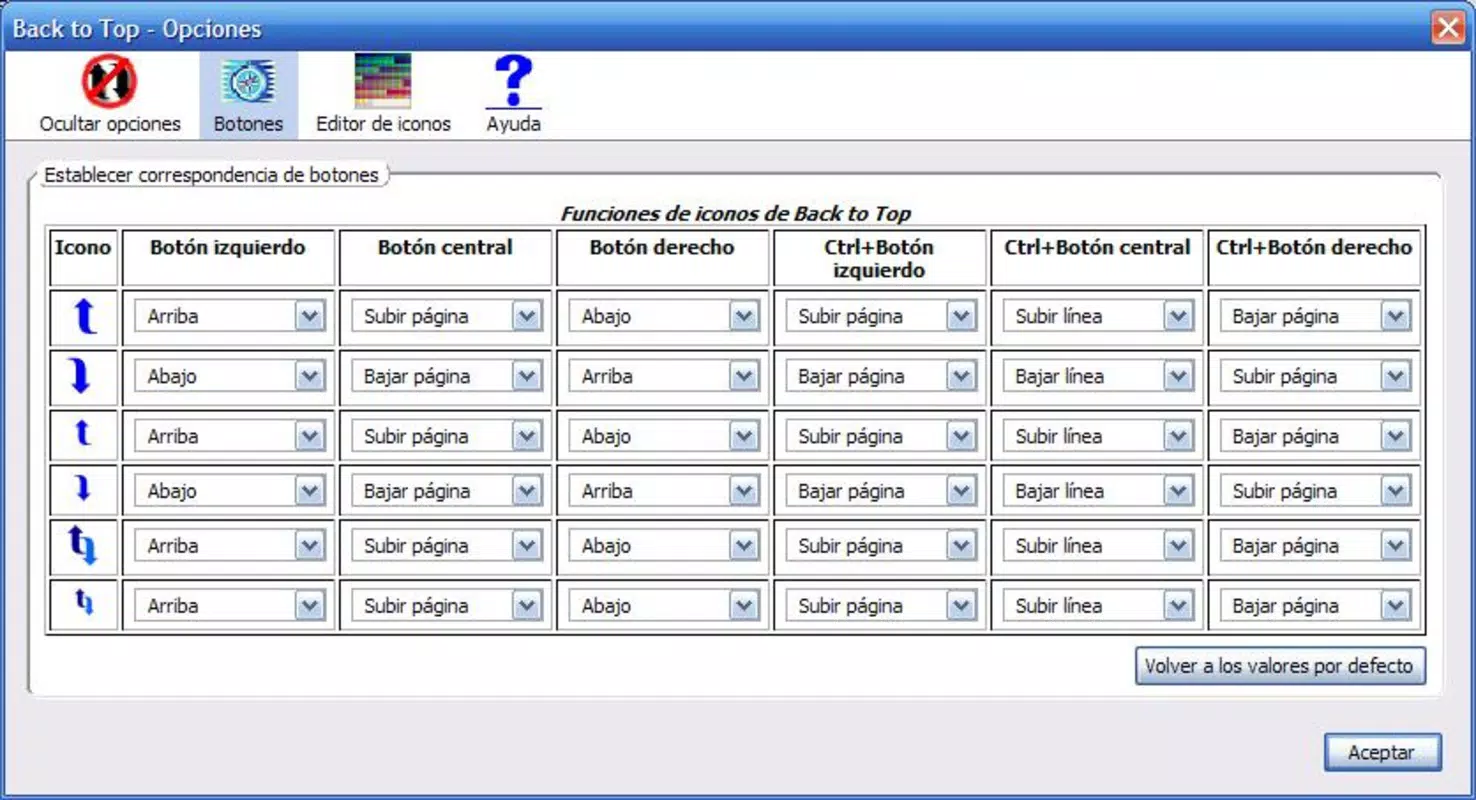The image size is (1476, 800).
Task: Expand third row Botón central Subir página dropdown
Action: tap(446, 437)
